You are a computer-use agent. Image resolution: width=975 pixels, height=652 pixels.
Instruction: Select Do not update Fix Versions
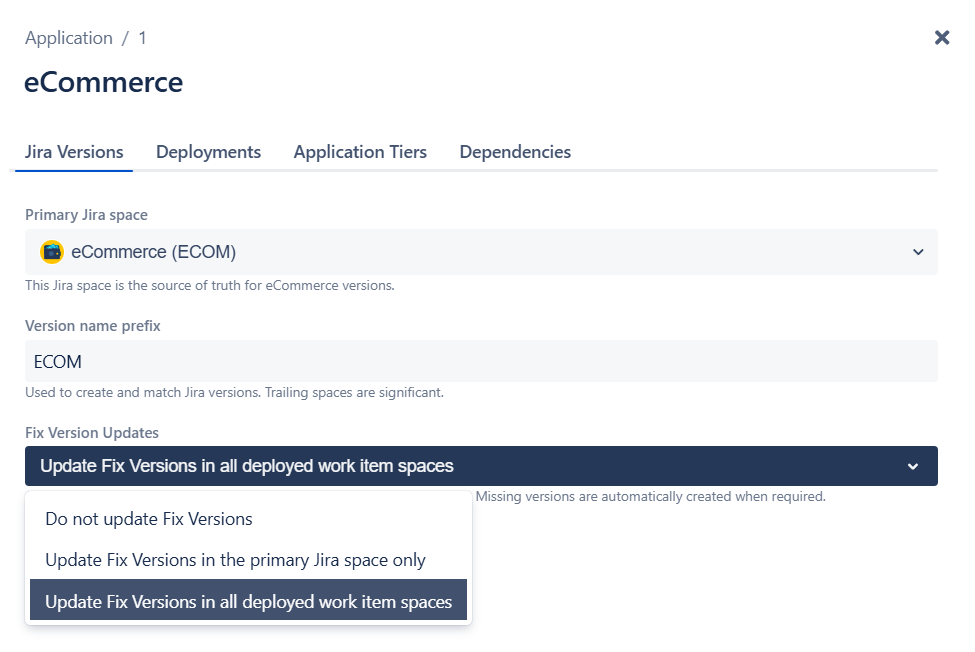pyautogui.click(x=248, y=519)
